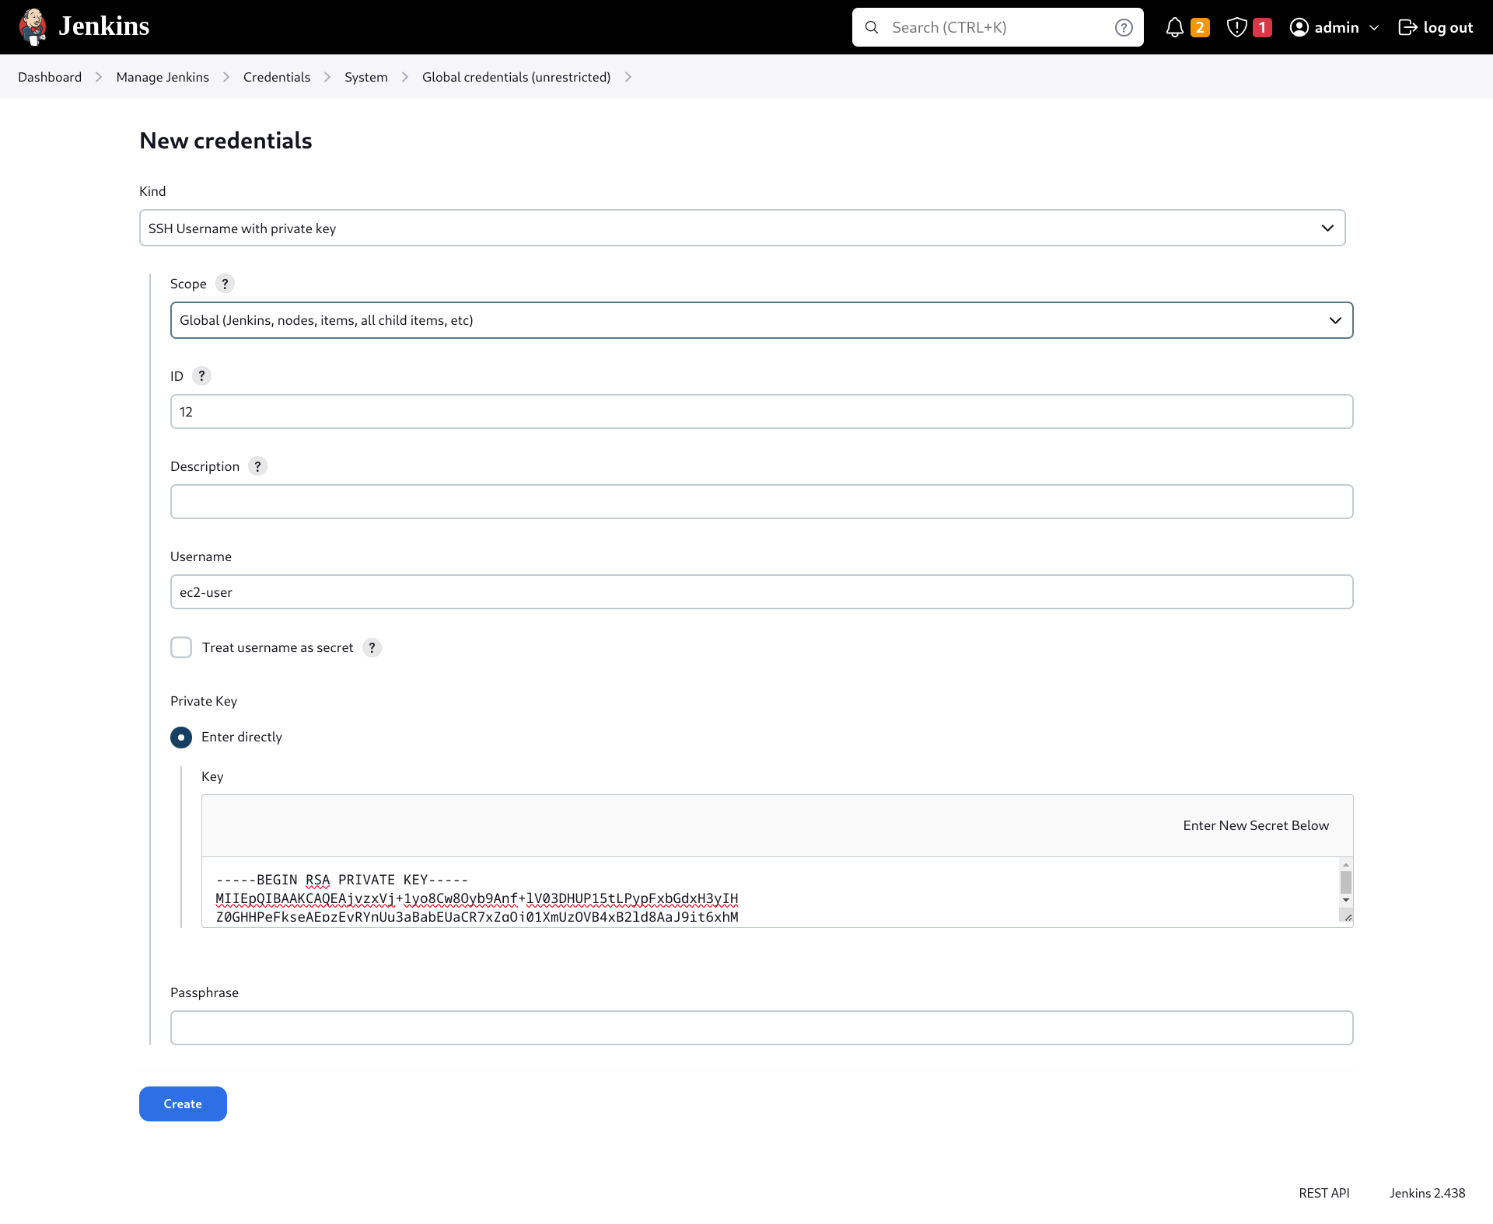Focus the Search (CTRL+K) box
This screenshot has width=1493, height=1224.
click(x=998, y=28)
